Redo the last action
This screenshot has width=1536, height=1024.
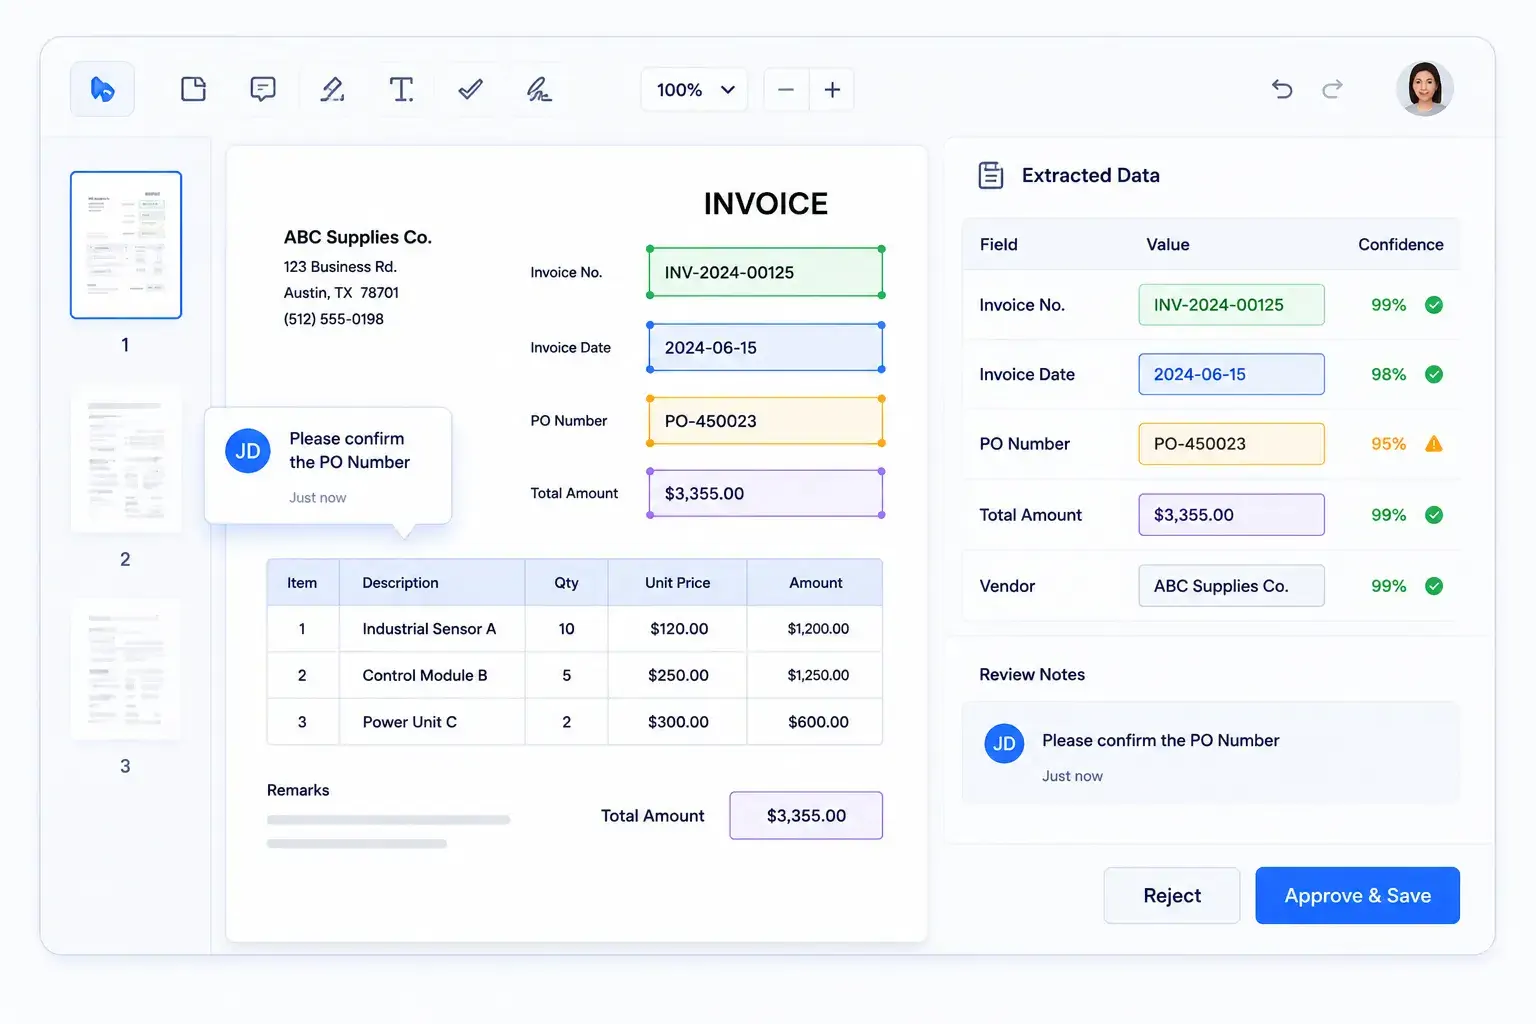[1332, 89]
